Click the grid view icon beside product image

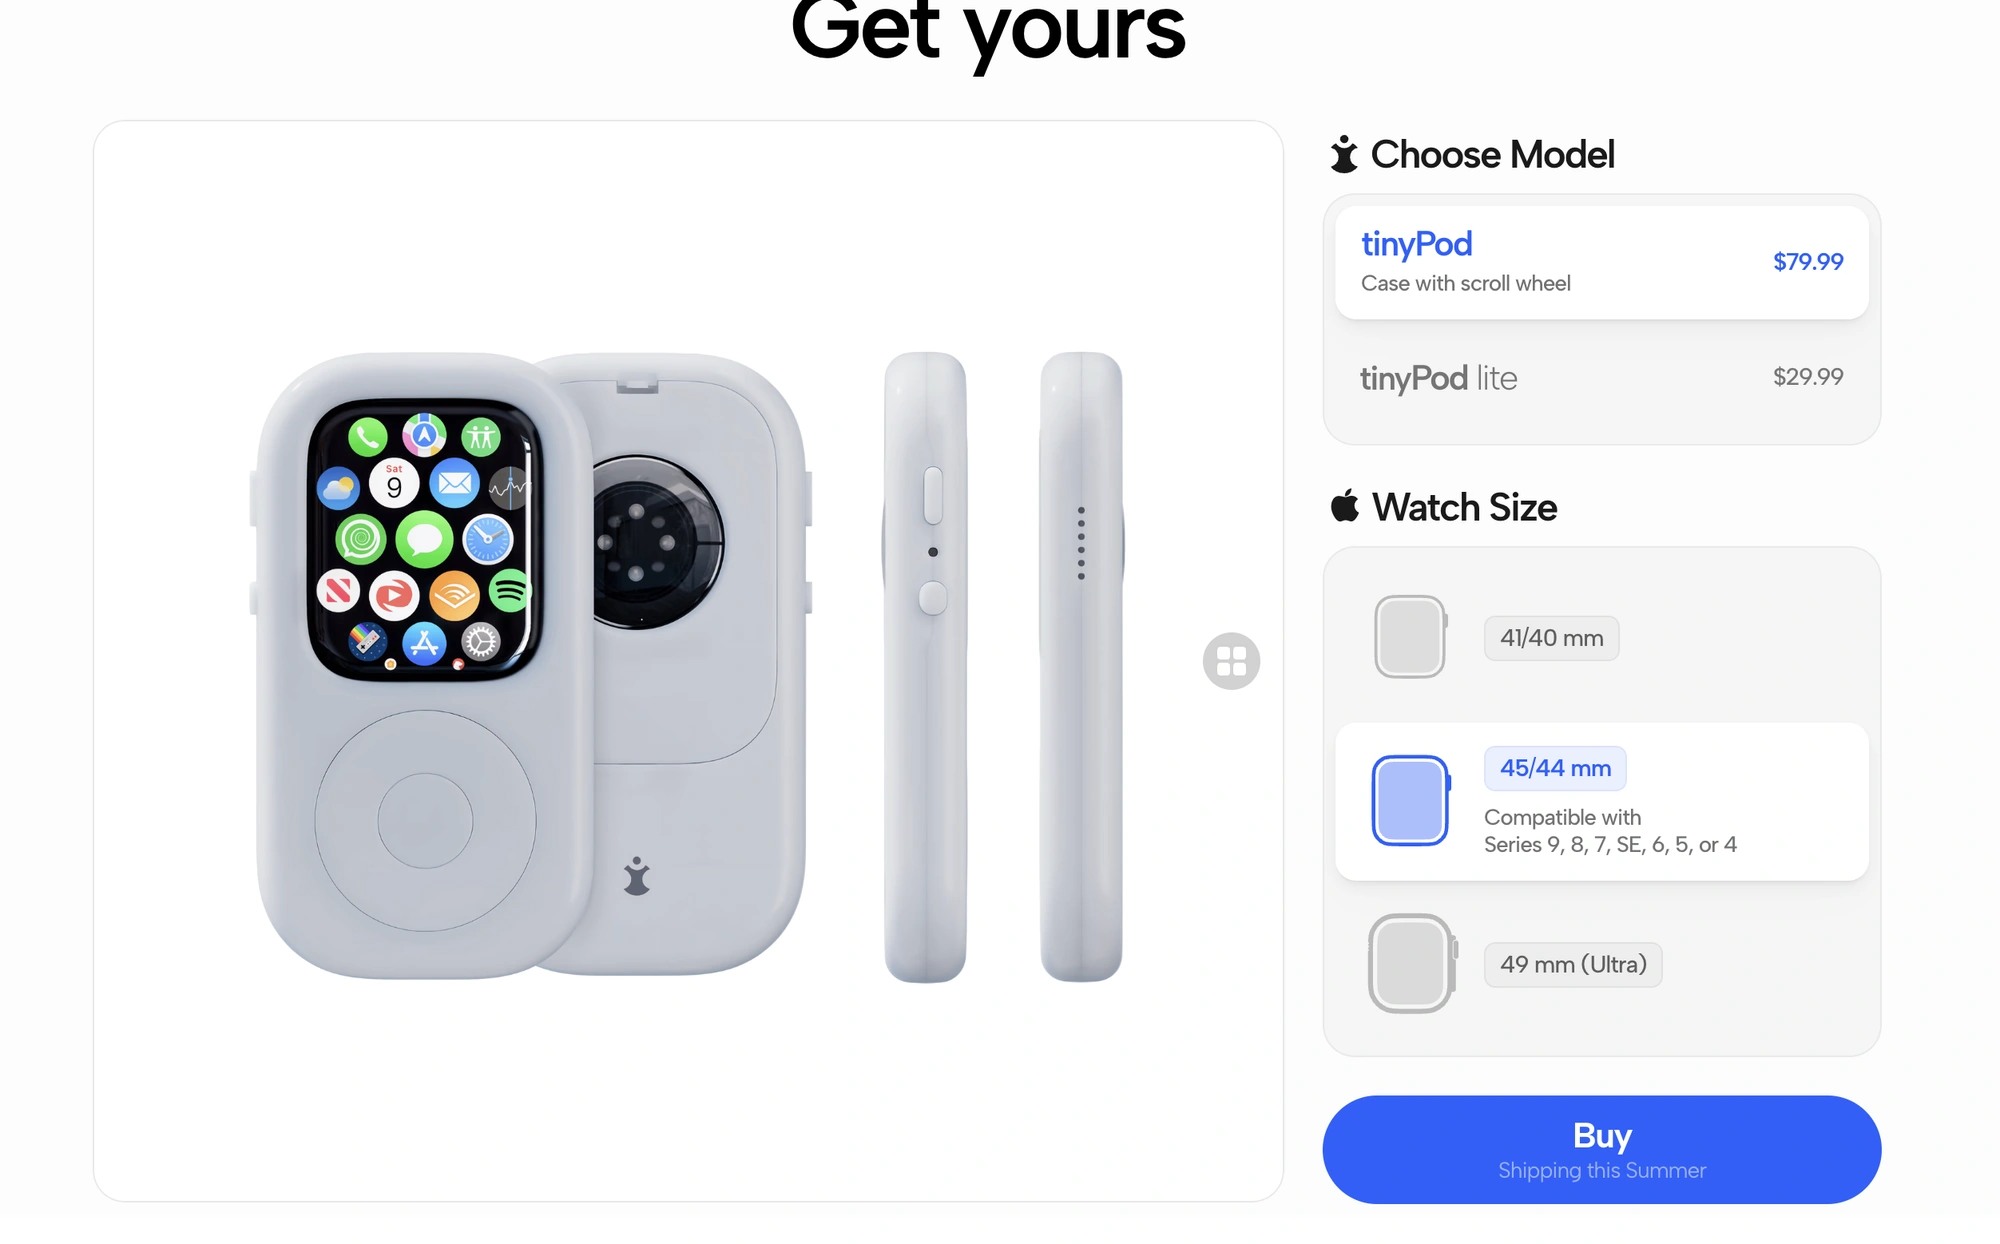point(1231,661)
